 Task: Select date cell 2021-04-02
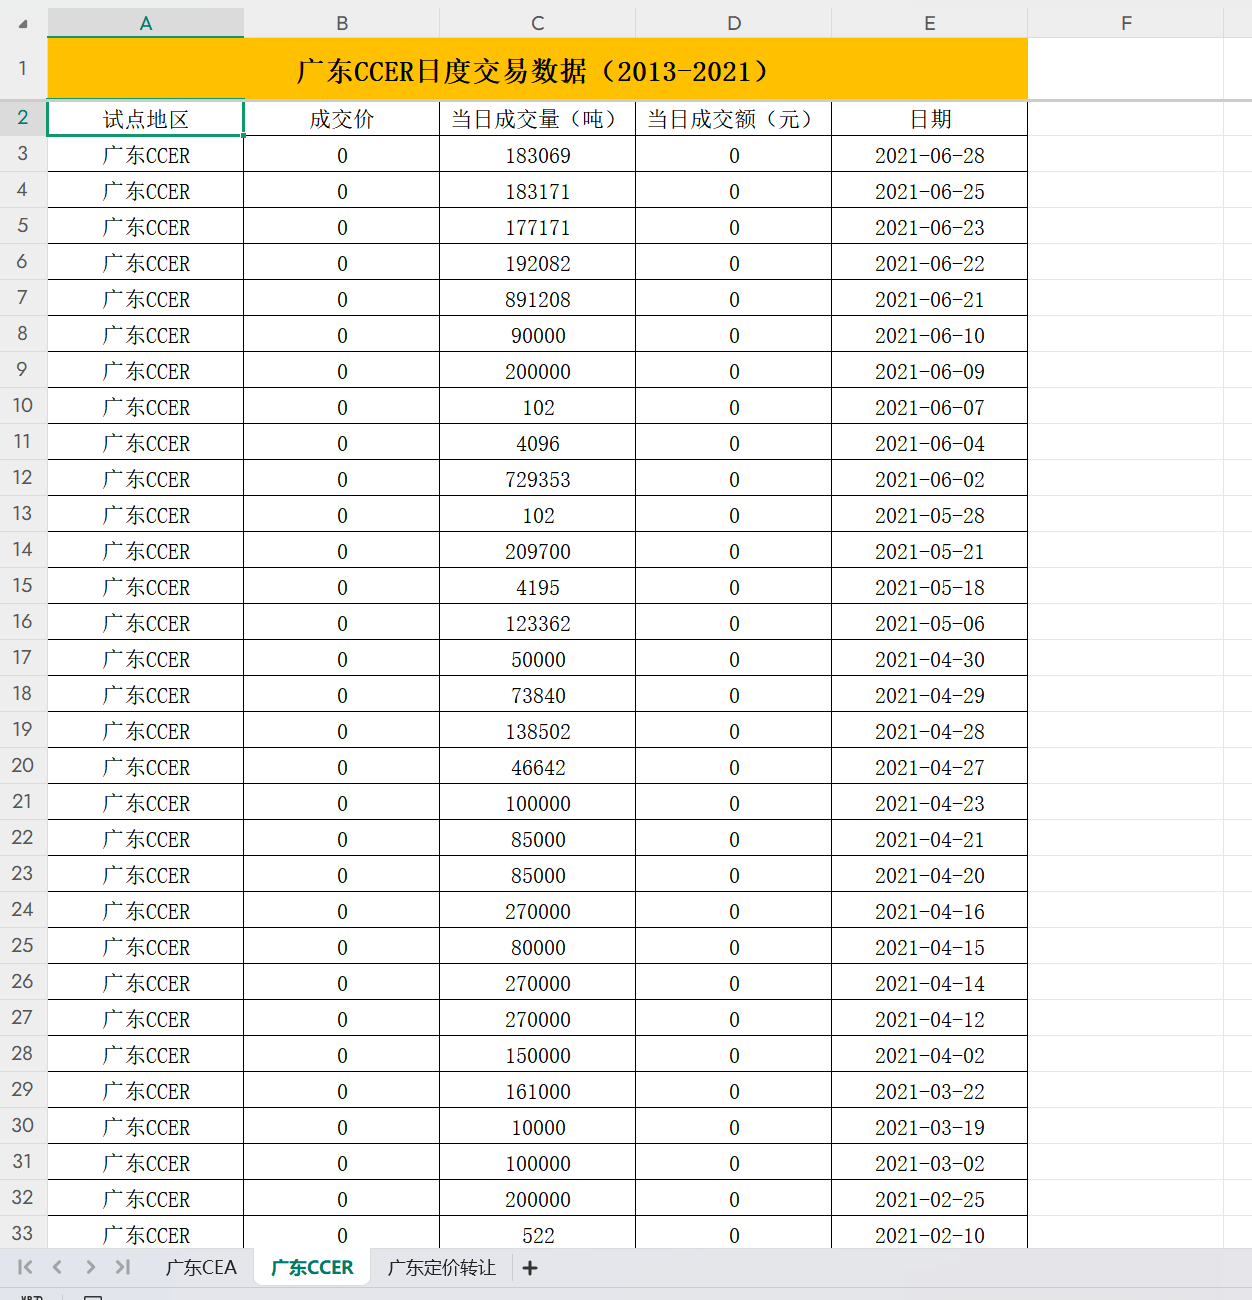coord(930,1055)
